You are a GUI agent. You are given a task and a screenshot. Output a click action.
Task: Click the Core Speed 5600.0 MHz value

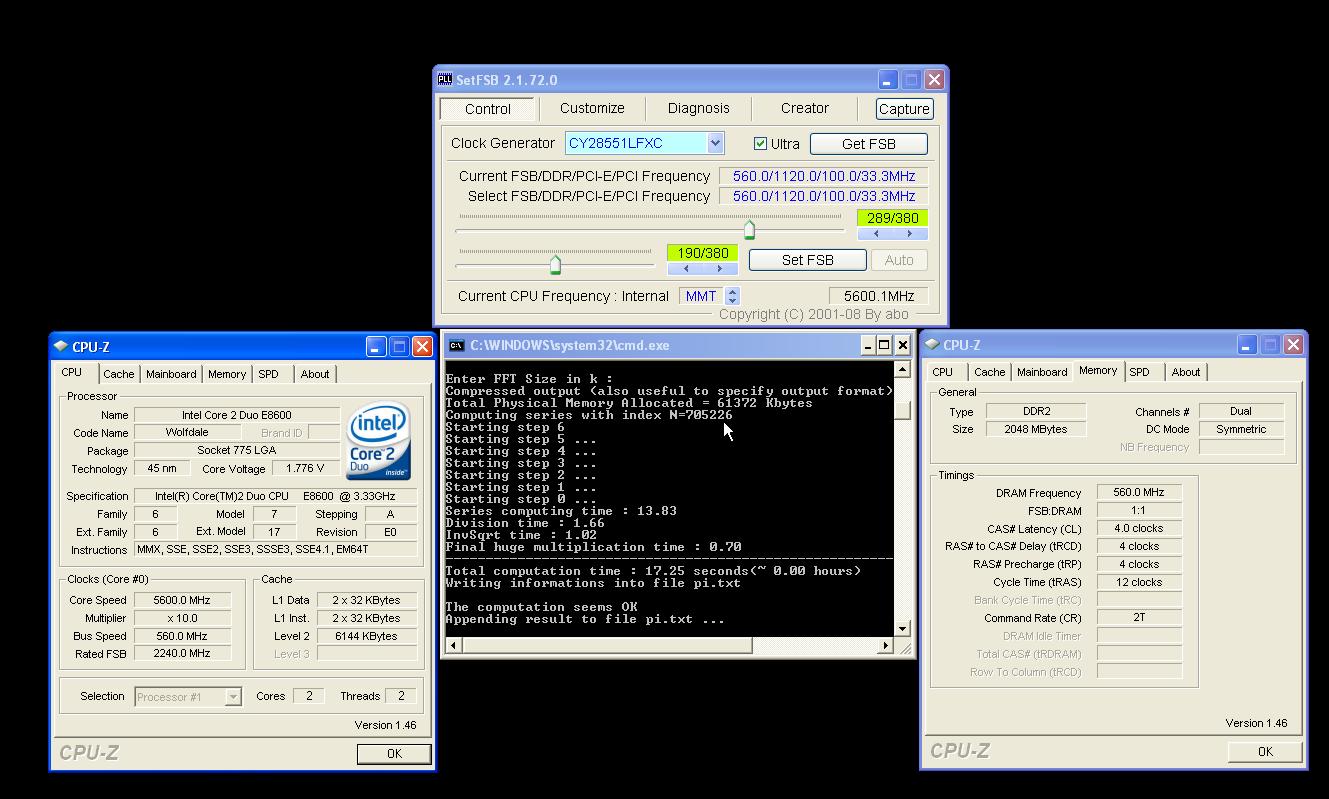click(182, 600)
